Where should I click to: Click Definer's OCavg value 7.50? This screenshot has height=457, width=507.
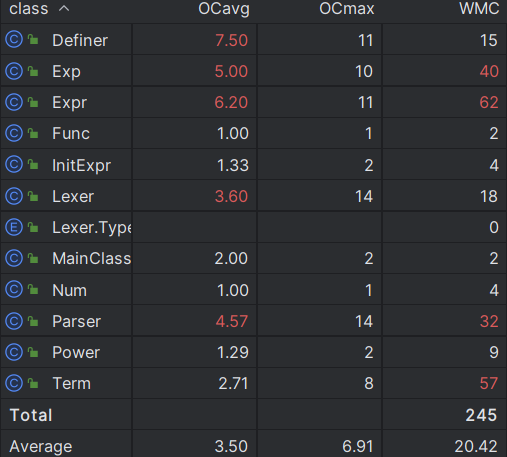click(231, 40)
